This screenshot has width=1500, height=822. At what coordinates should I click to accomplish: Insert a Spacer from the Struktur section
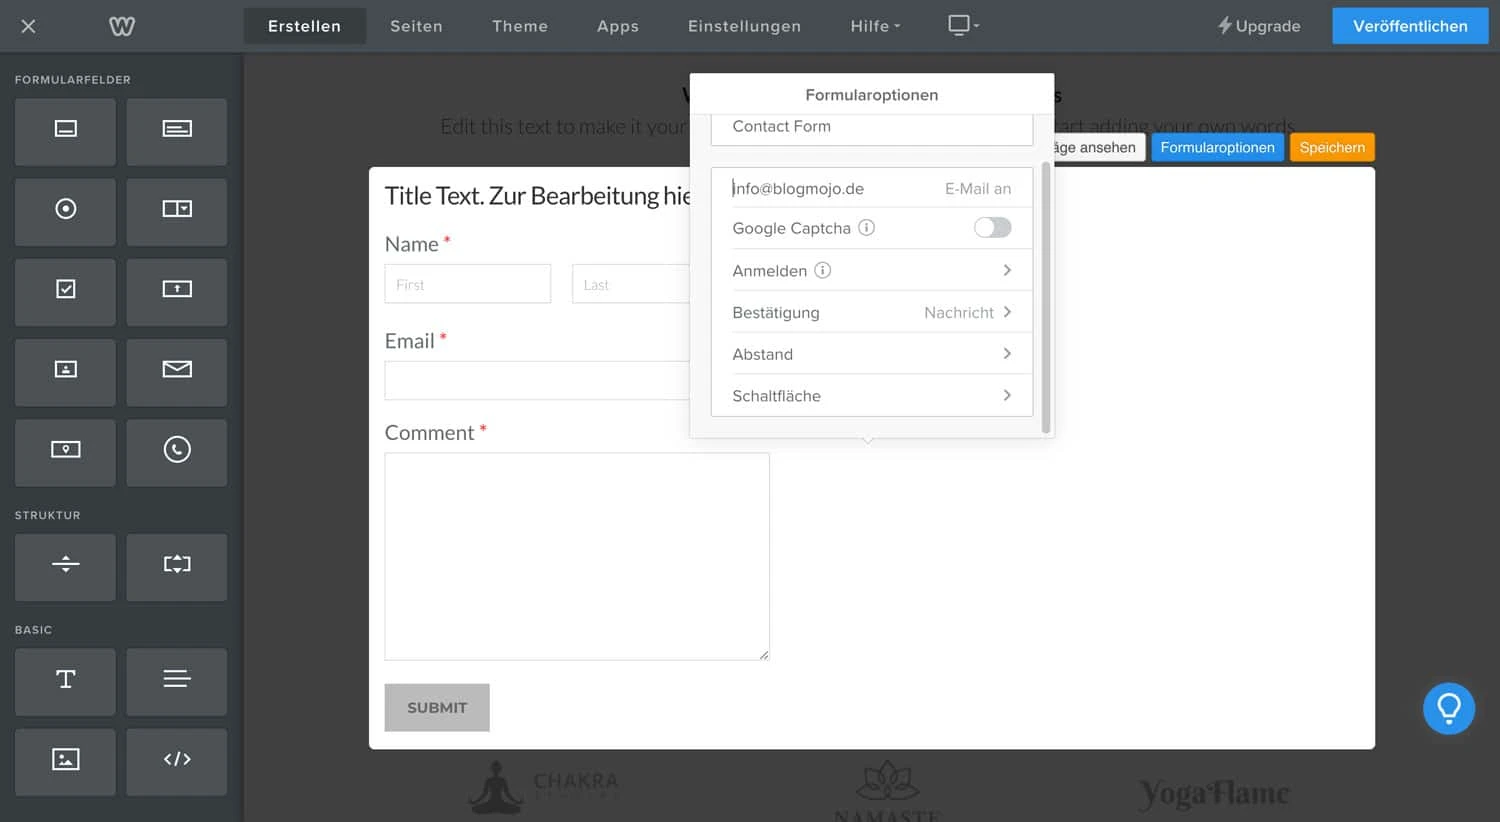pyautogui.click(x=65, y=567)
